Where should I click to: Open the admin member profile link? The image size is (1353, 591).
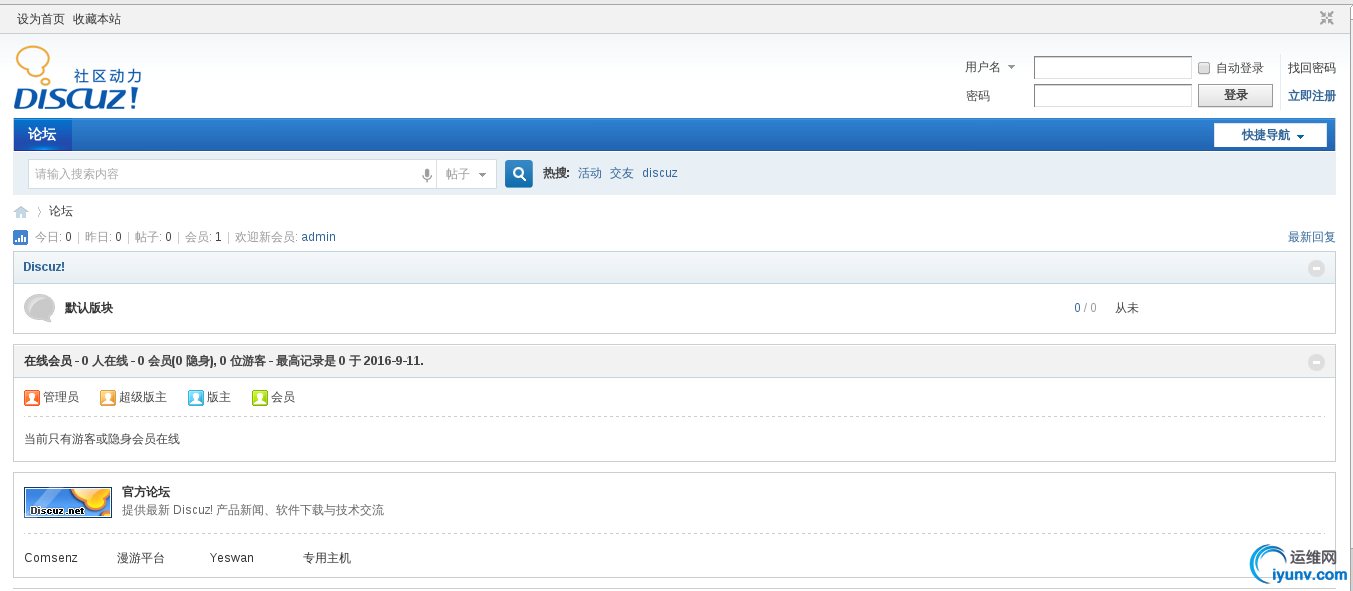[x=319, y=237]
